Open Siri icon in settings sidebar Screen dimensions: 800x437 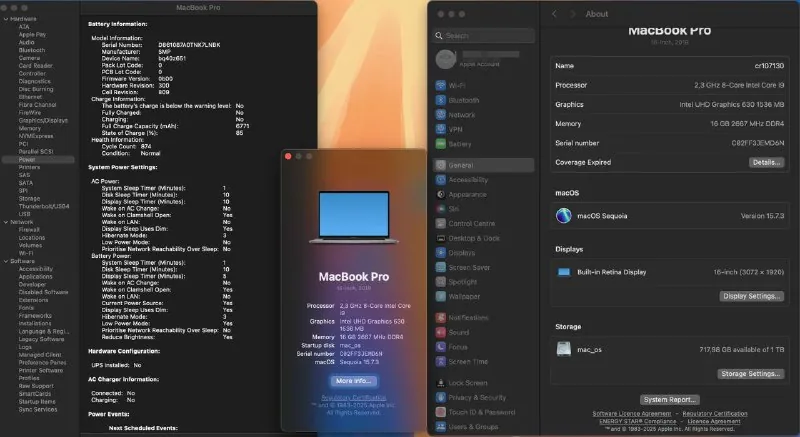click(441, 209)
